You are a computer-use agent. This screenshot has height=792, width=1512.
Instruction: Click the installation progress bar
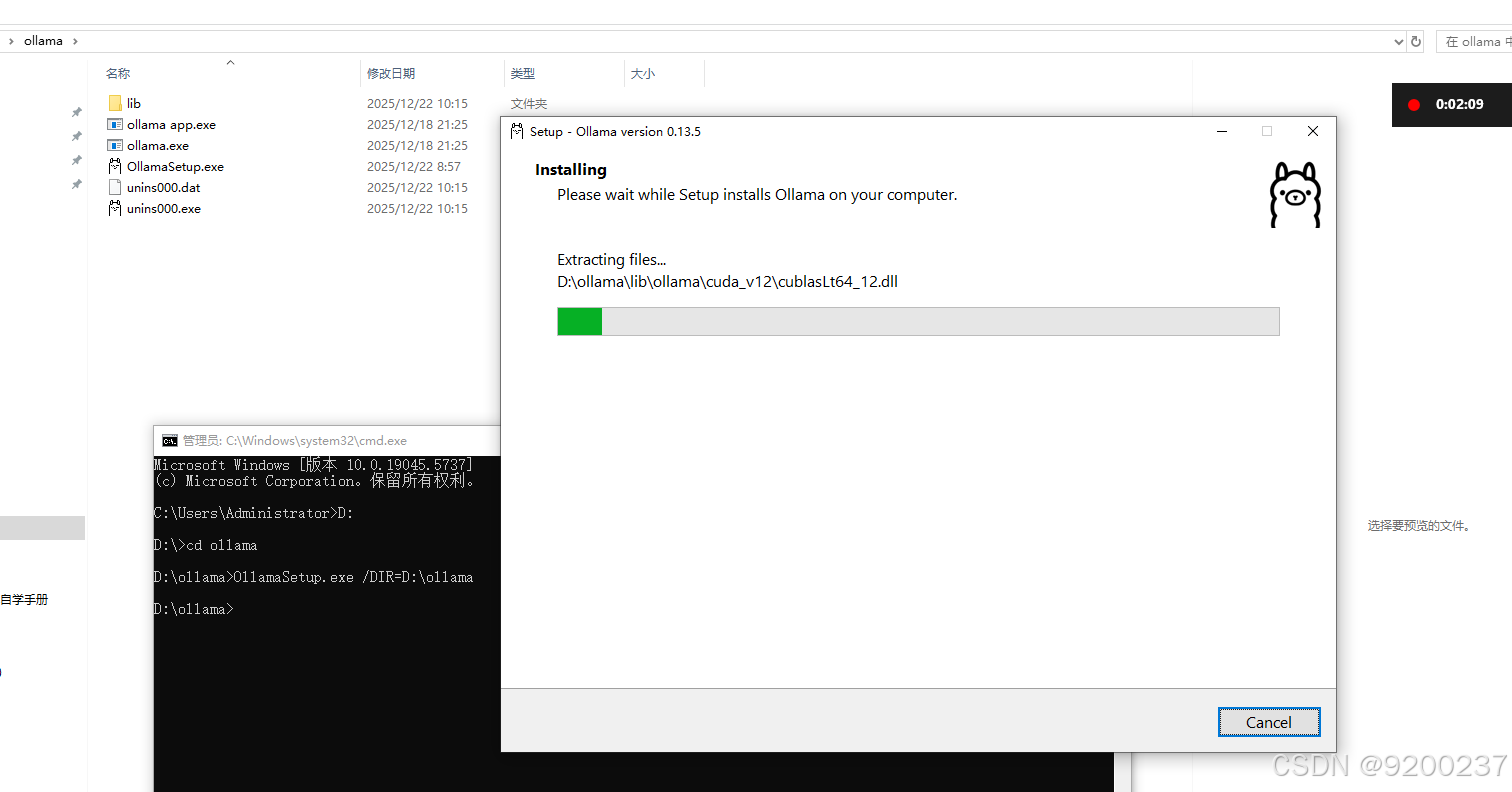918,321
